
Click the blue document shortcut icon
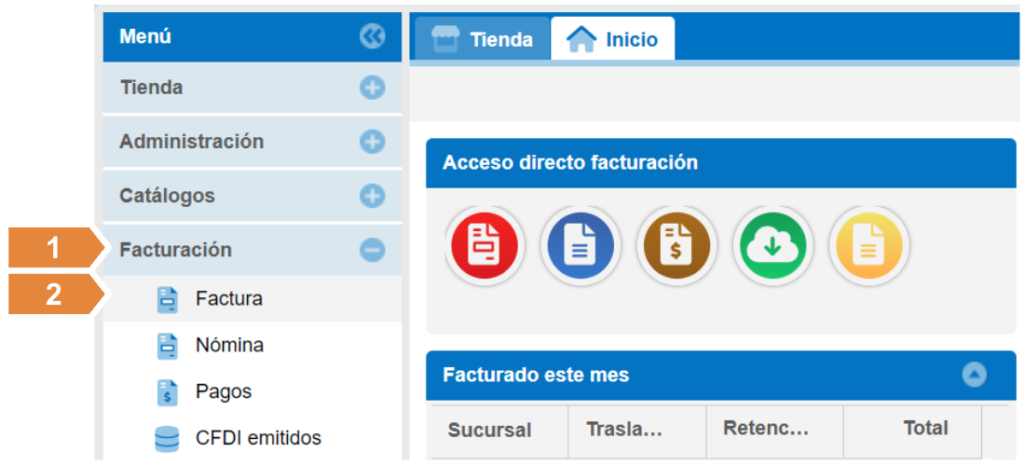pyautogui.click(x=580, y=245)
